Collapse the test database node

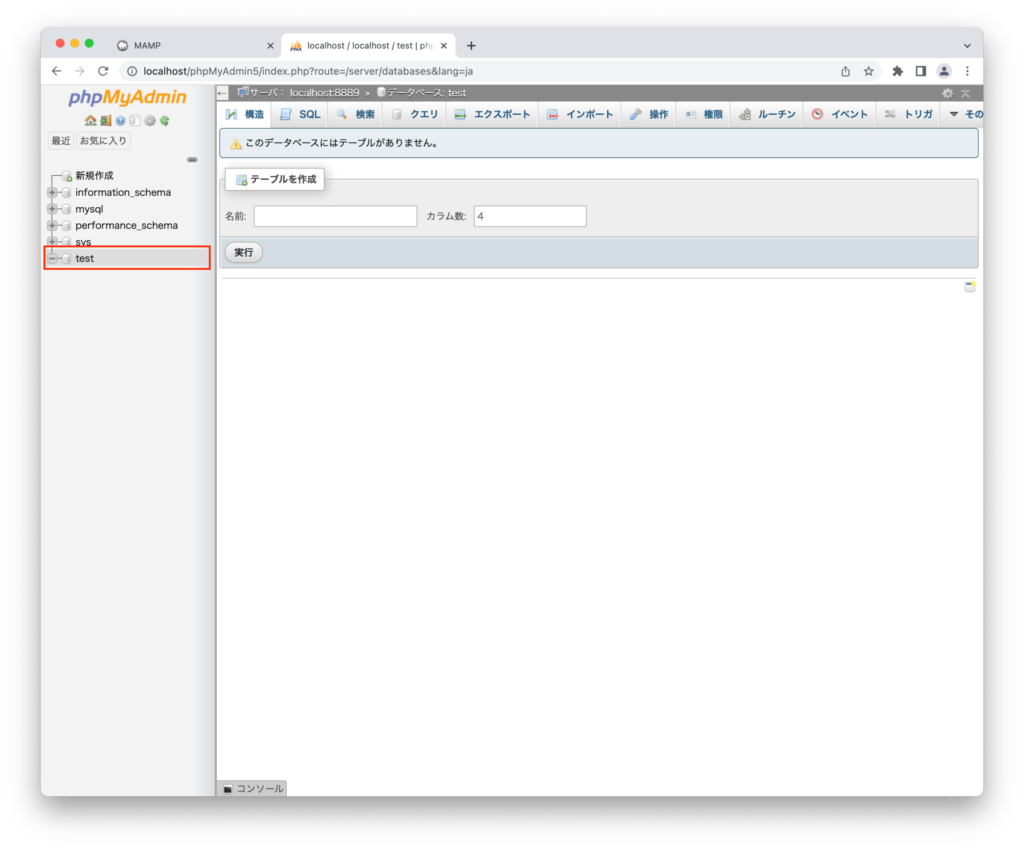52,258
